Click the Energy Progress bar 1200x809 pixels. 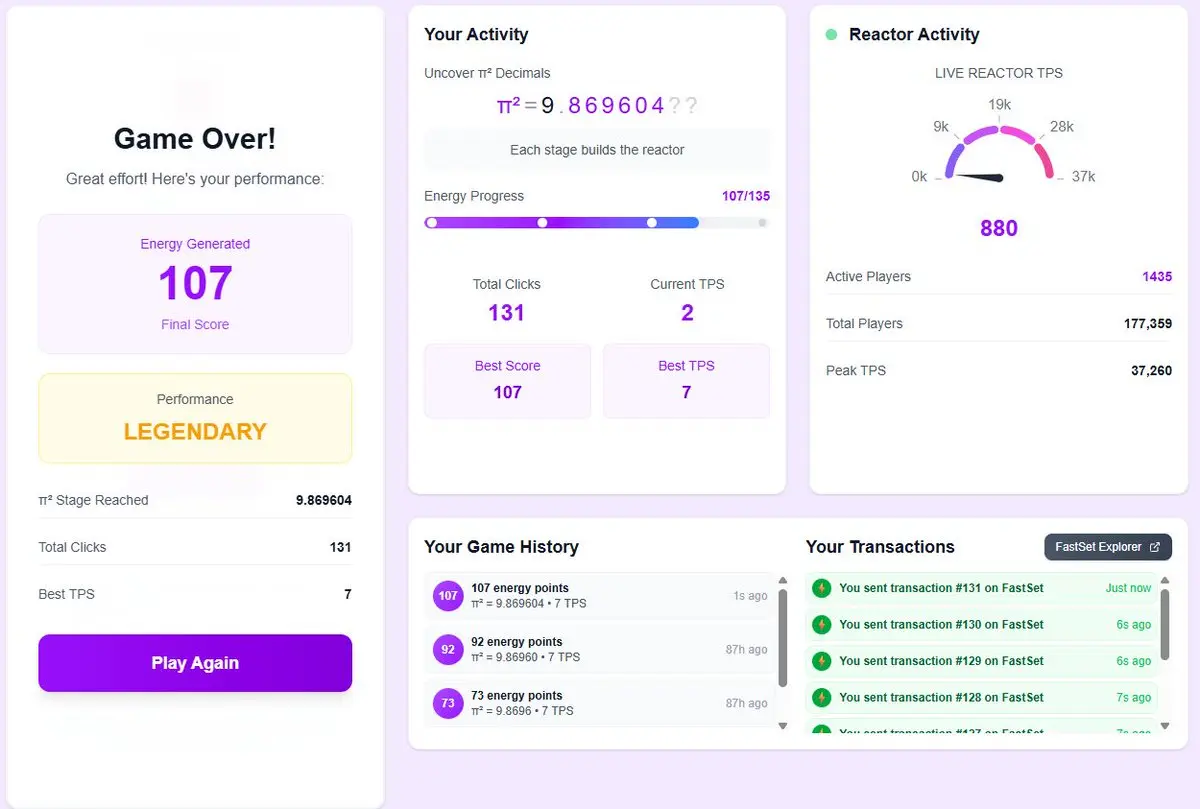pyautogui.click(x=597, y=223)
